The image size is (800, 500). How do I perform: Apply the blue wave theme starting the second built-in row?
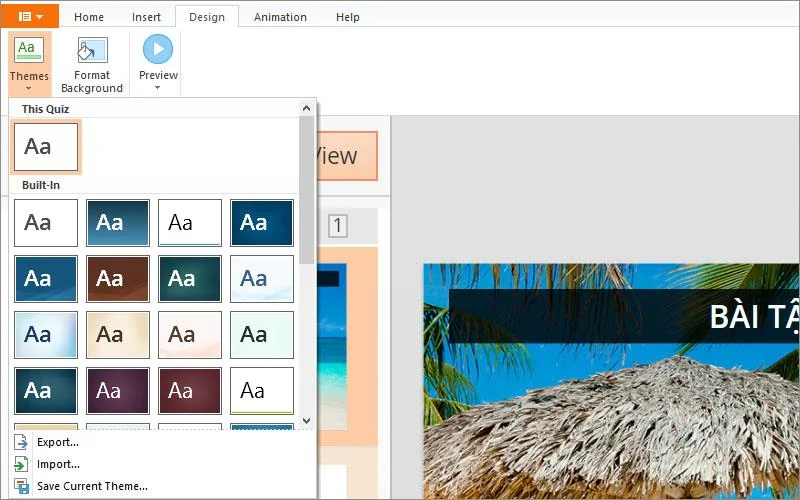click(46, 279)
